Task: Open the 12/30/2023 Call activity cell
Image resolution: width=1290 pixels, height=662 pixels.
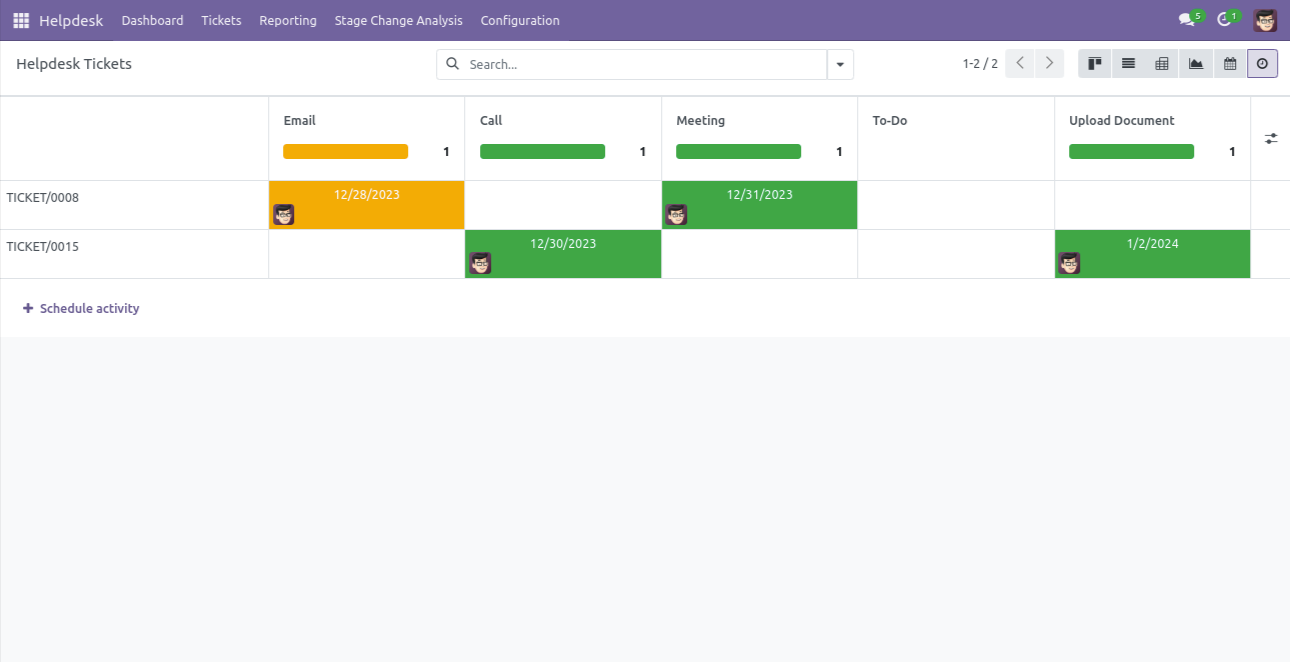Action: point(563,254)
